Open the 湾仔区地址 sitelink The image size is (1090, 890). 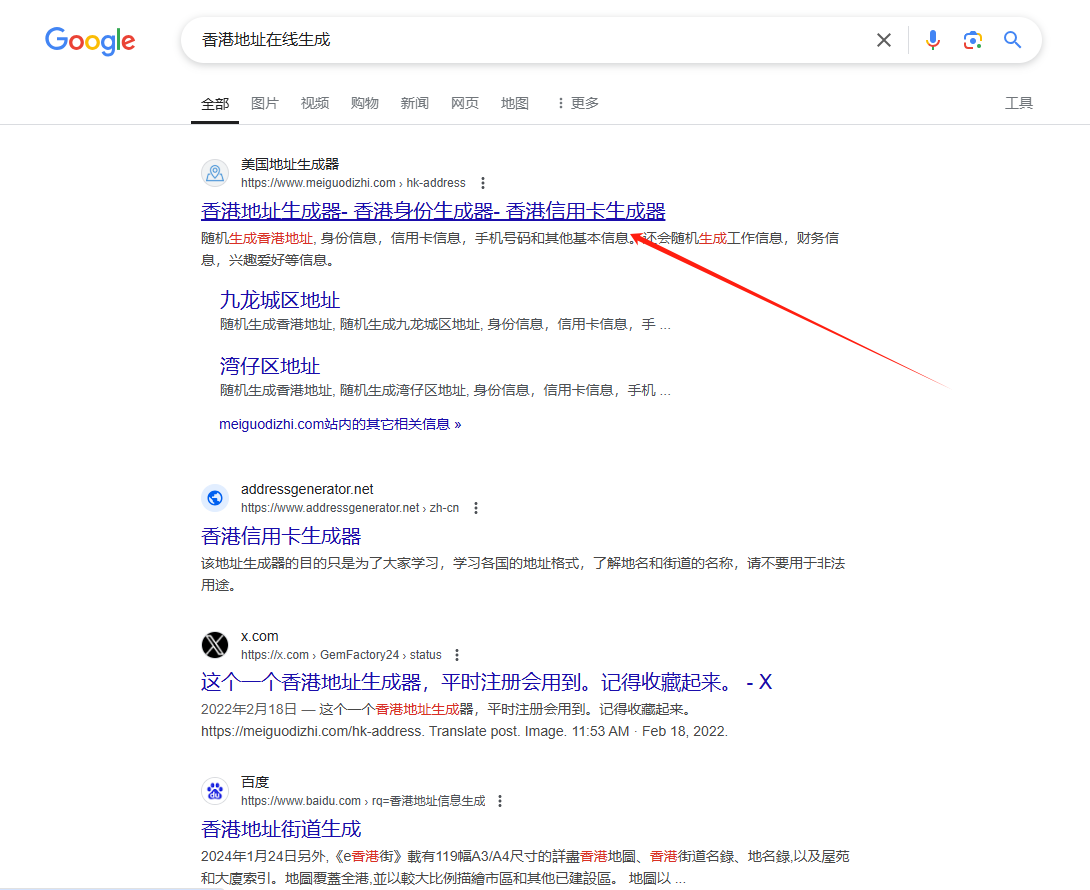point(270,366)
